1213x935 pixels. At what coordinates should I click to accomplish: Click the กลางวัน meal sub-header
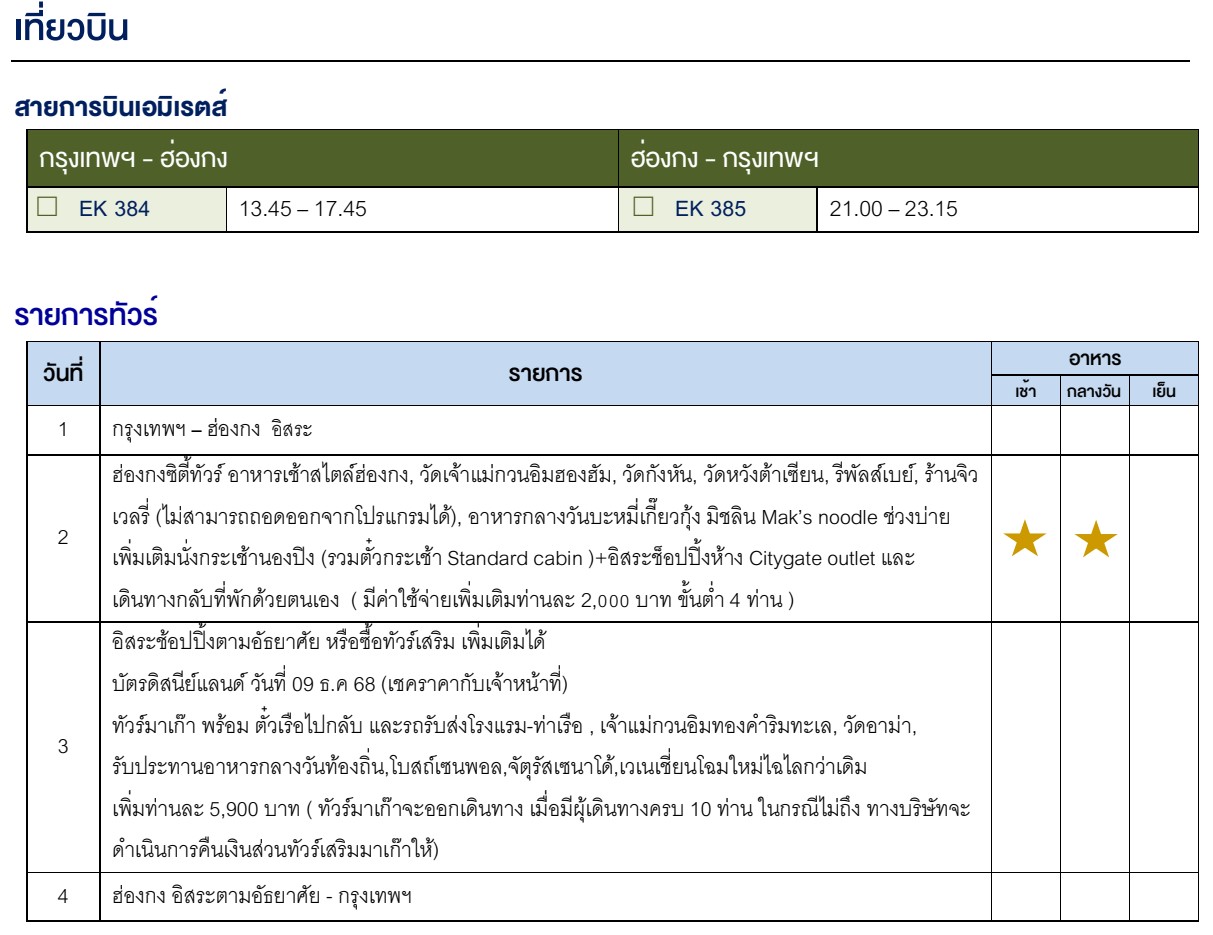point(1094,392)
